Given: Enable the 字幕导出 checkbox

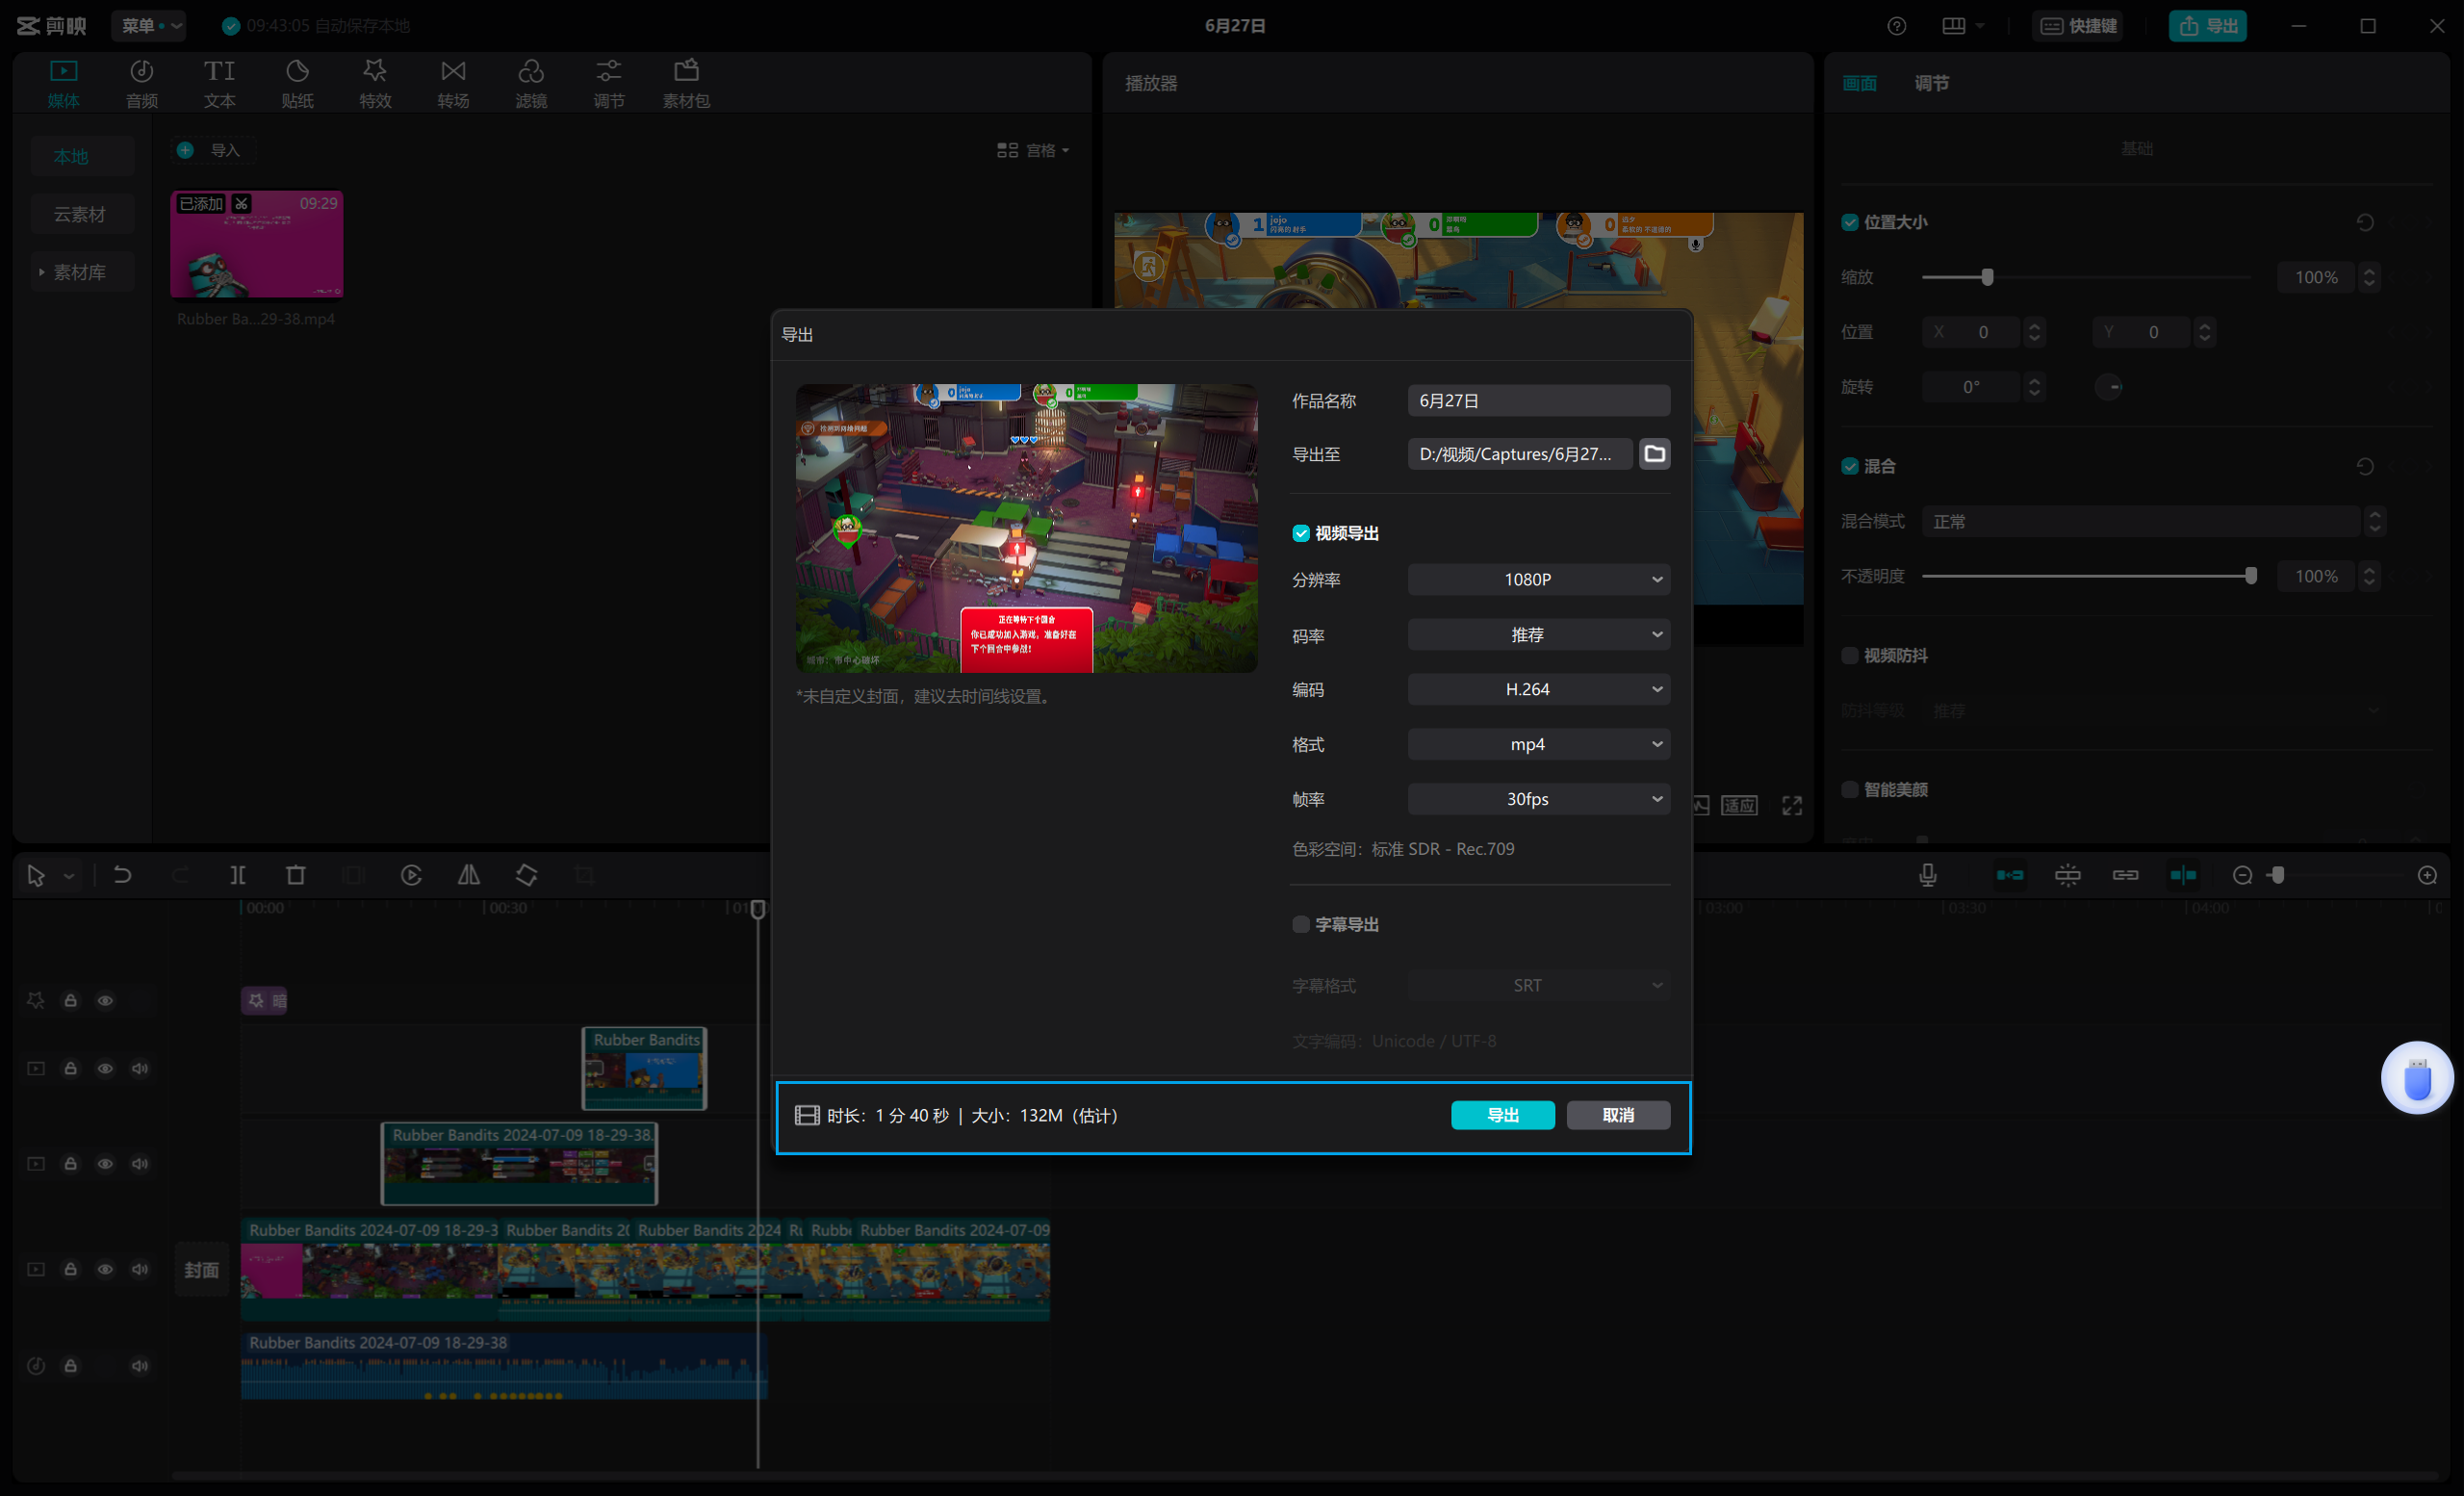Looking at the screenshot, I should (1301, 924).
